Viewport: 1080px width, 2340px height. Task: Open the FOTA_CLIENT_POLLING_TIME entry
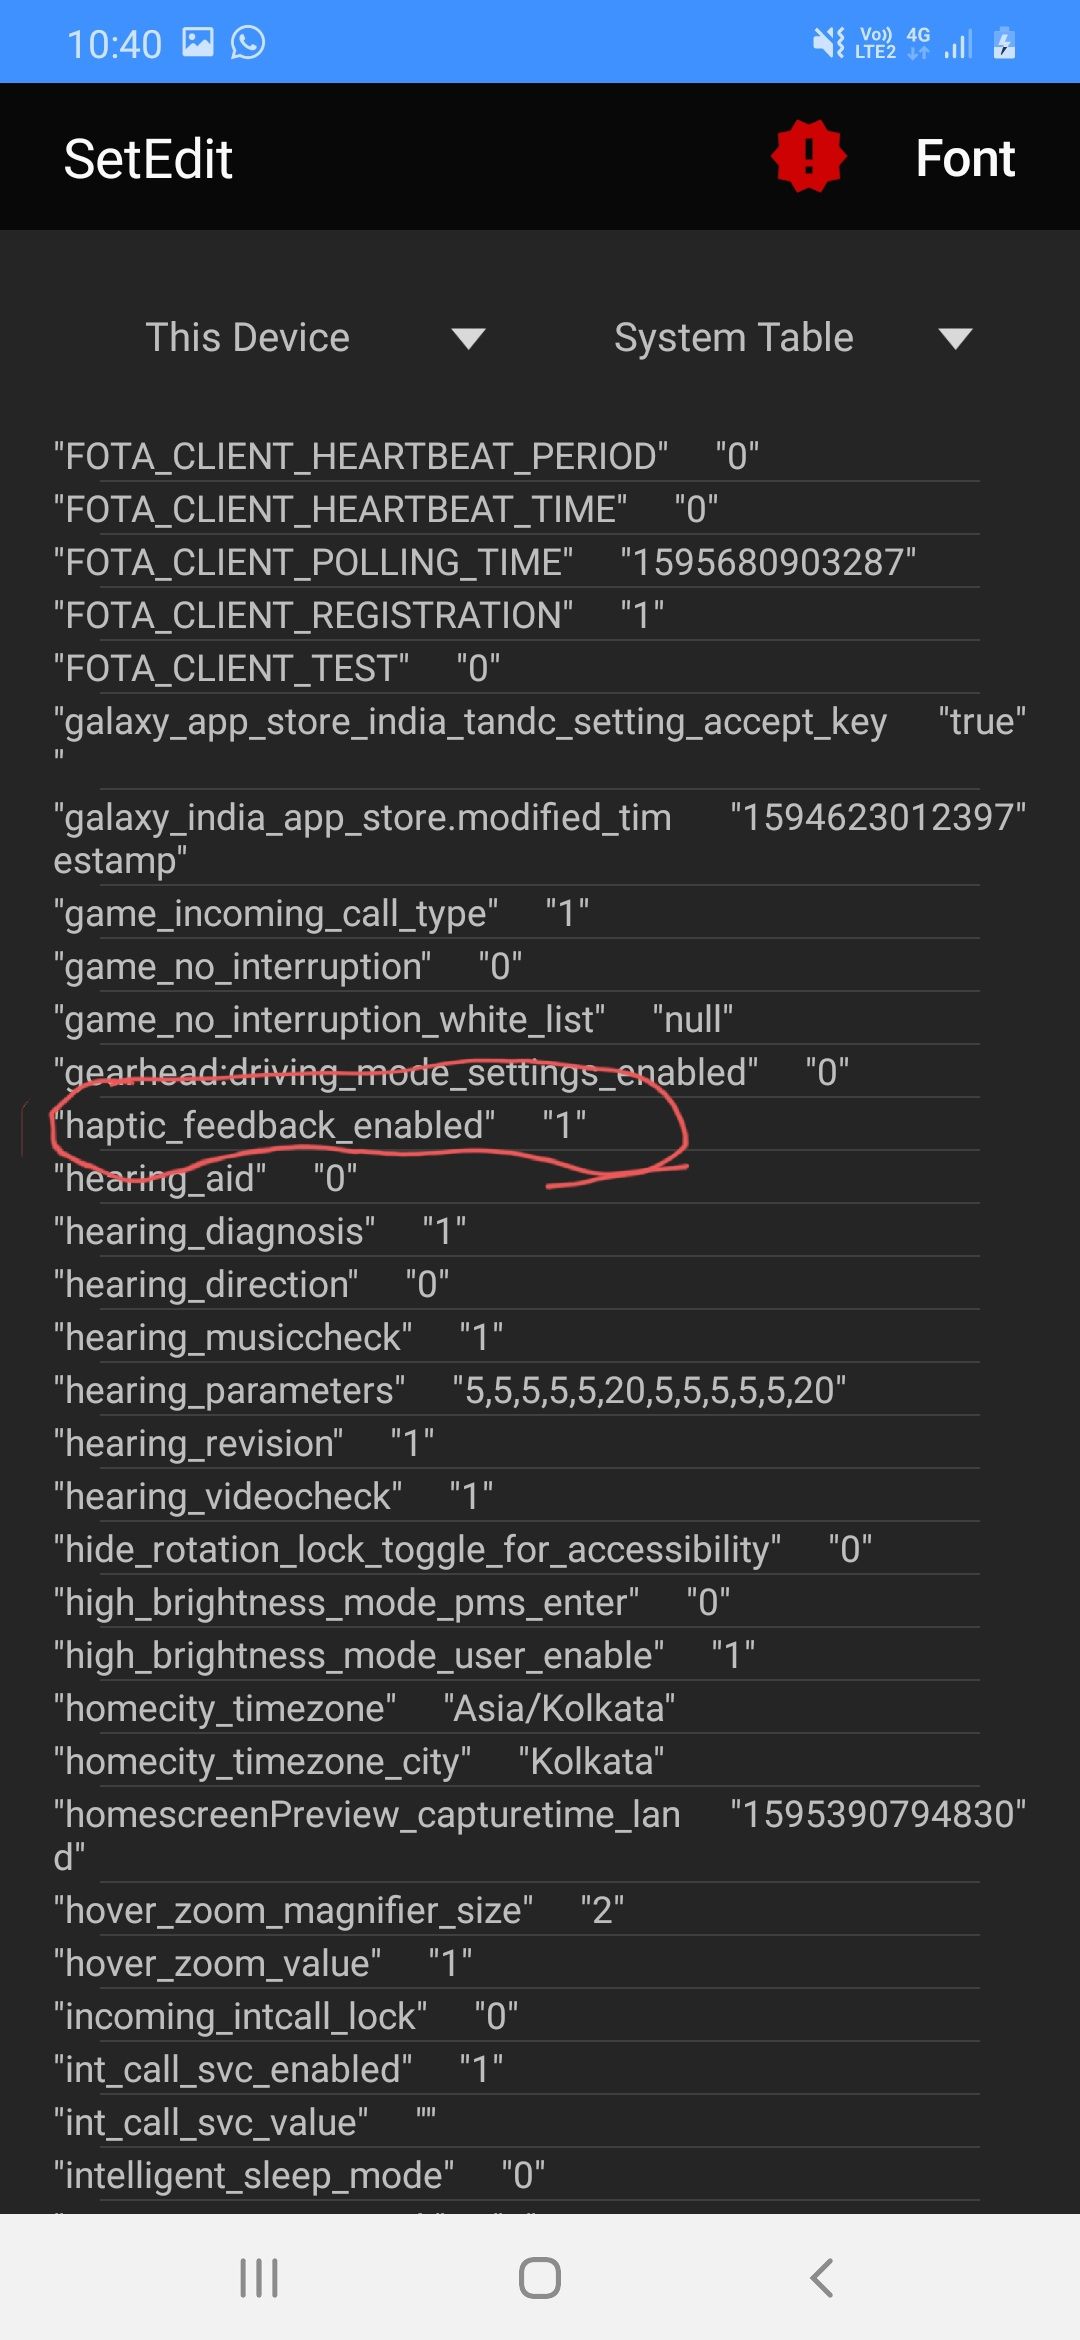[484, 563]
